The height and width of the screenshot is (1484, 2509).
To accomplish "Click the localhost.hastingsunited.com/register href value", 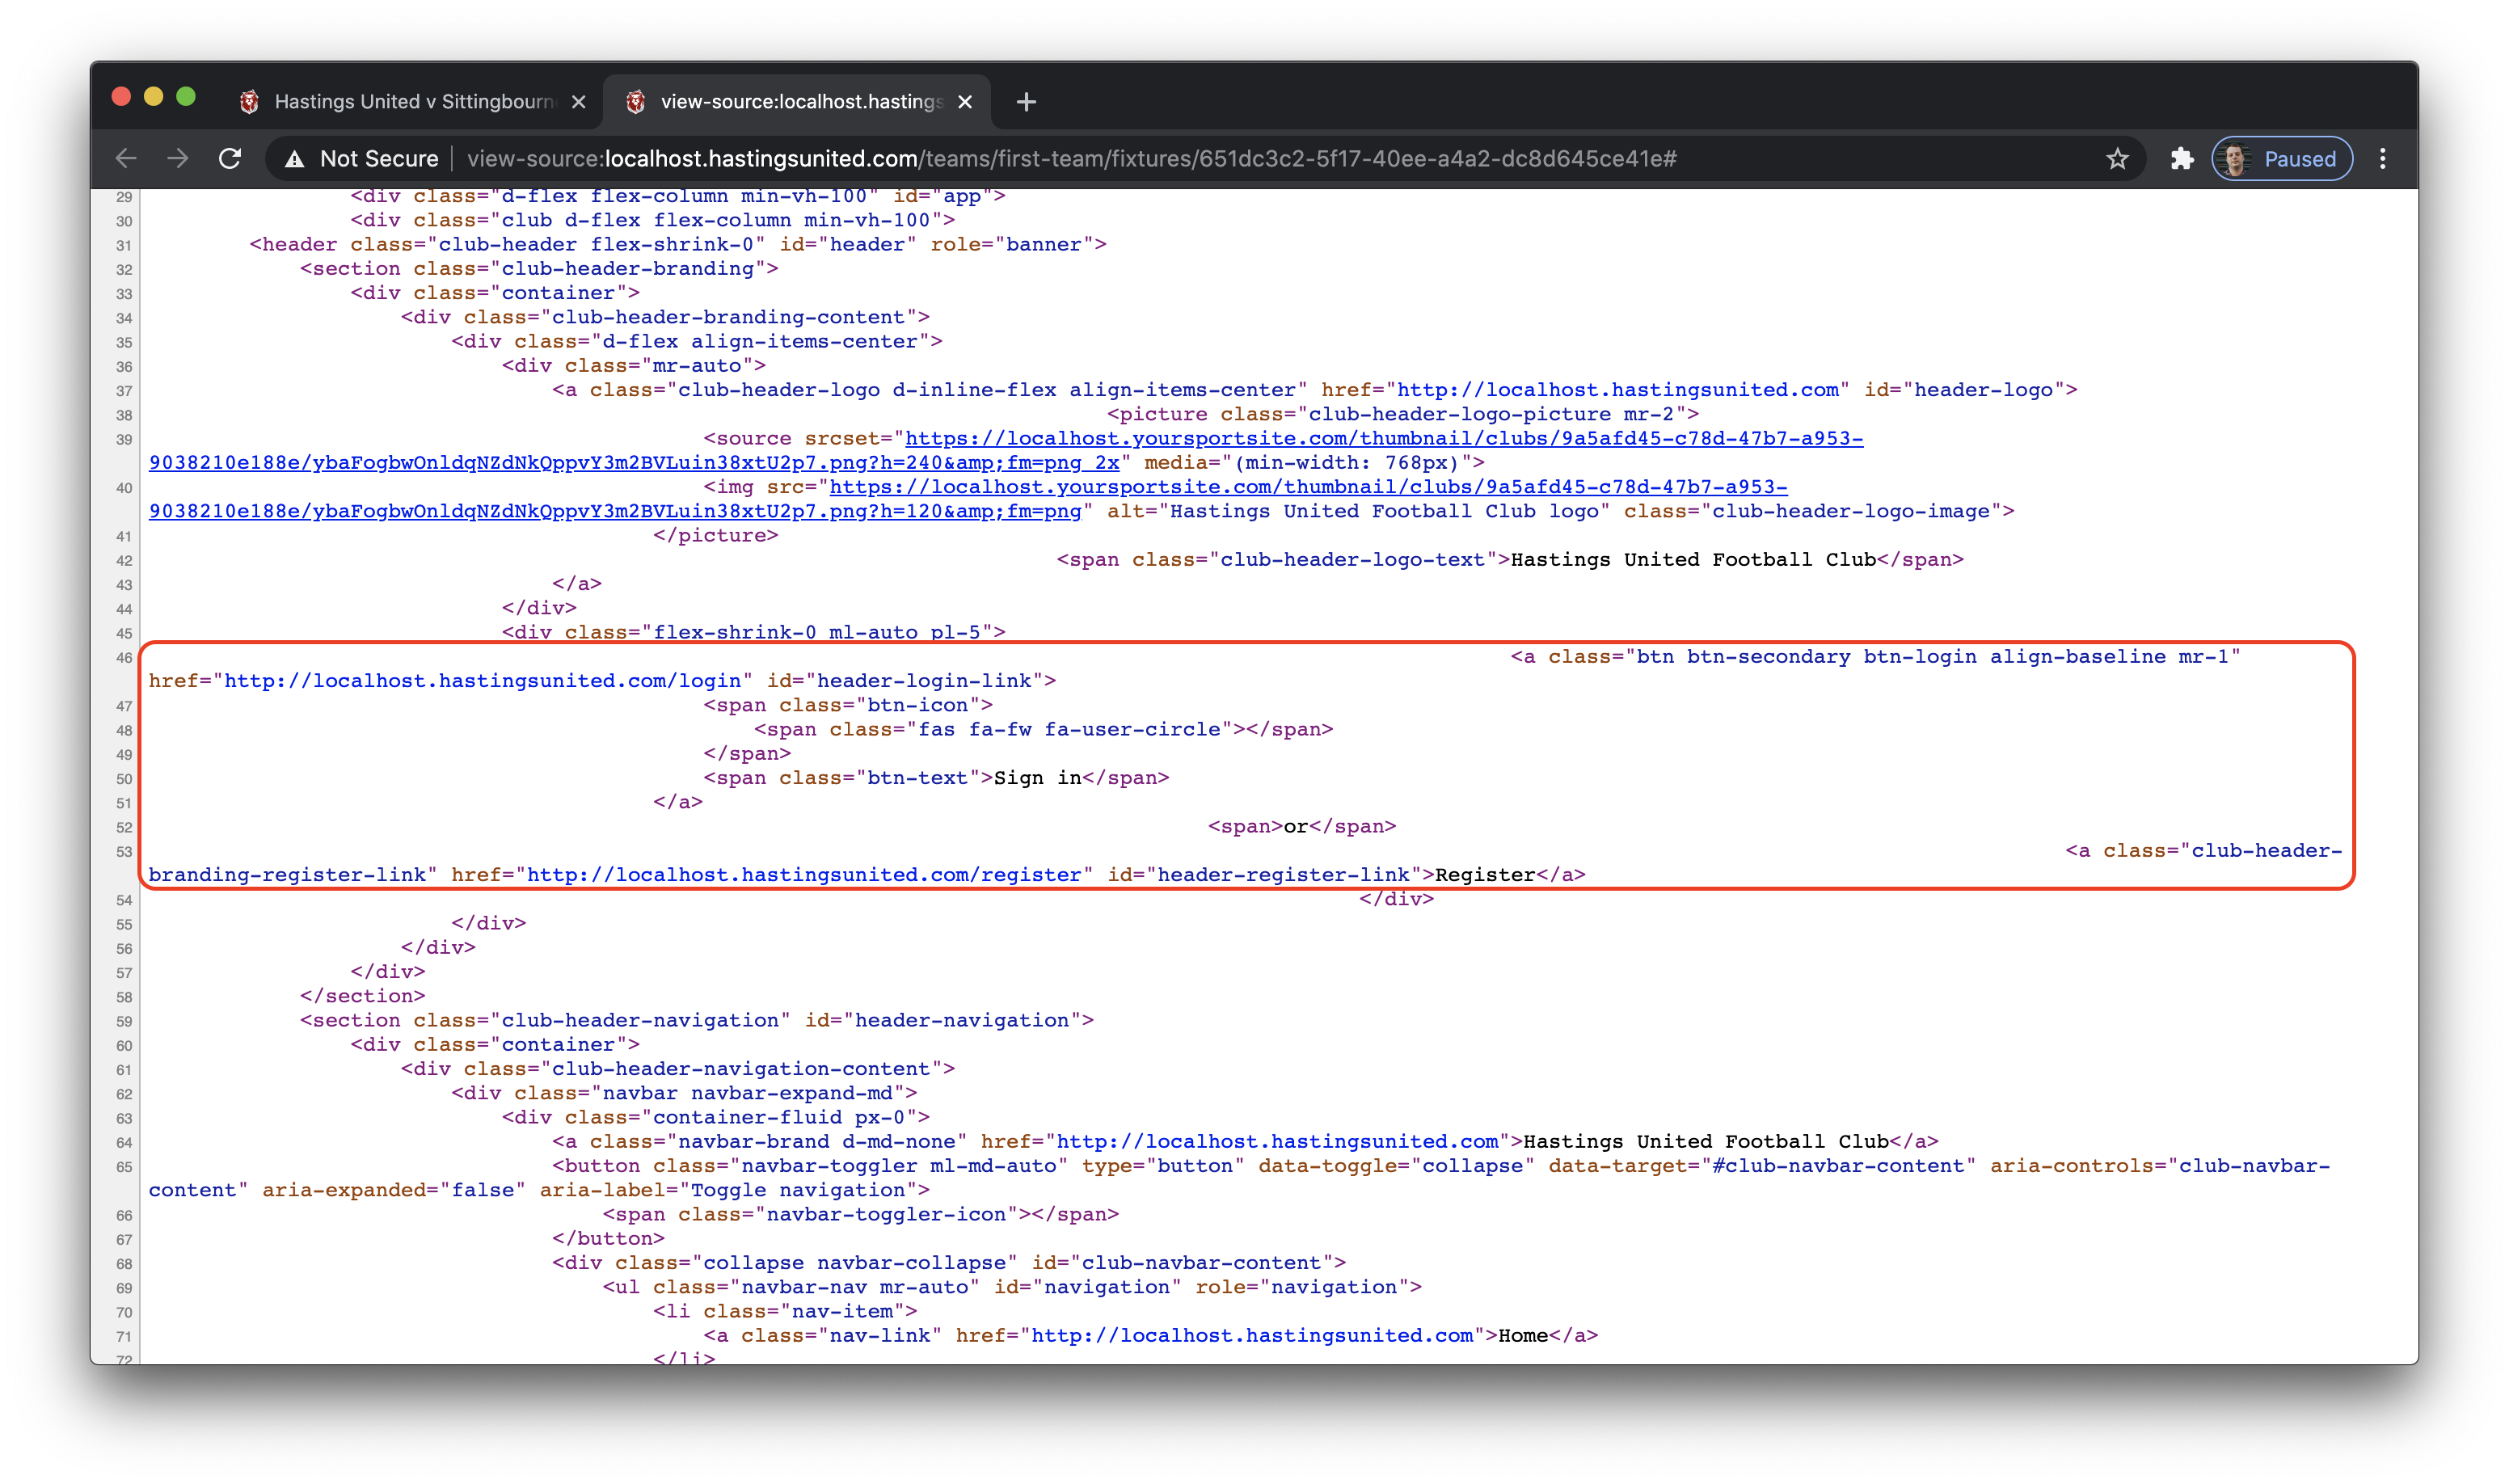I will (804, 875).
